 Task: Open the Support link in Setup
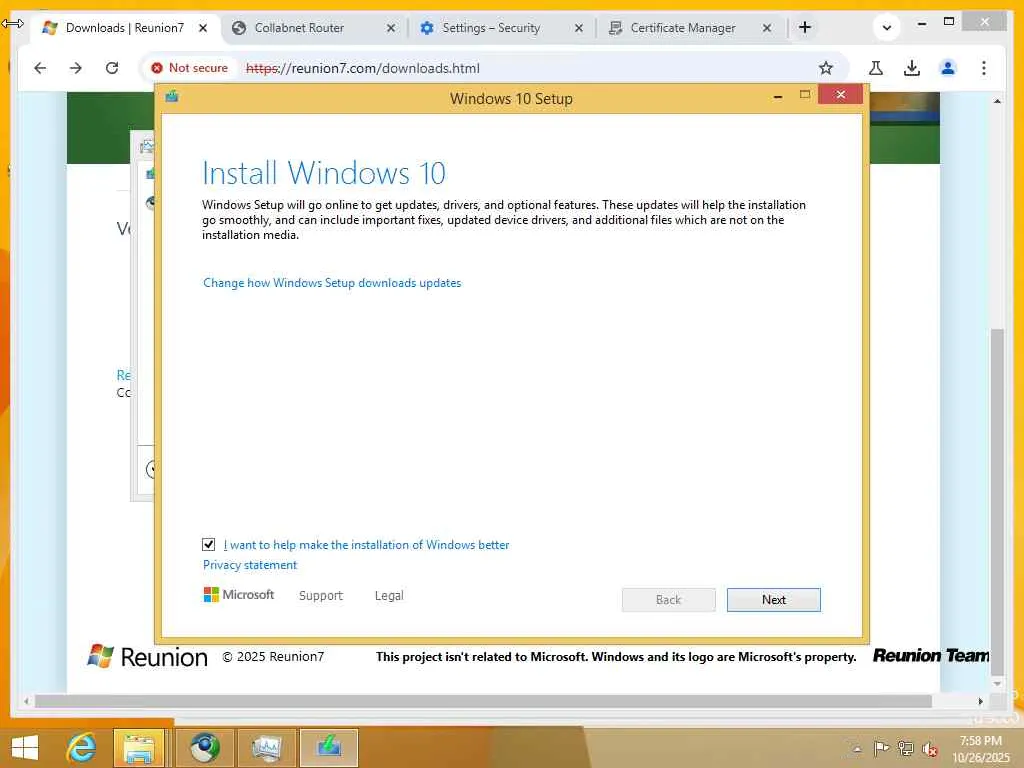point(321,596)
